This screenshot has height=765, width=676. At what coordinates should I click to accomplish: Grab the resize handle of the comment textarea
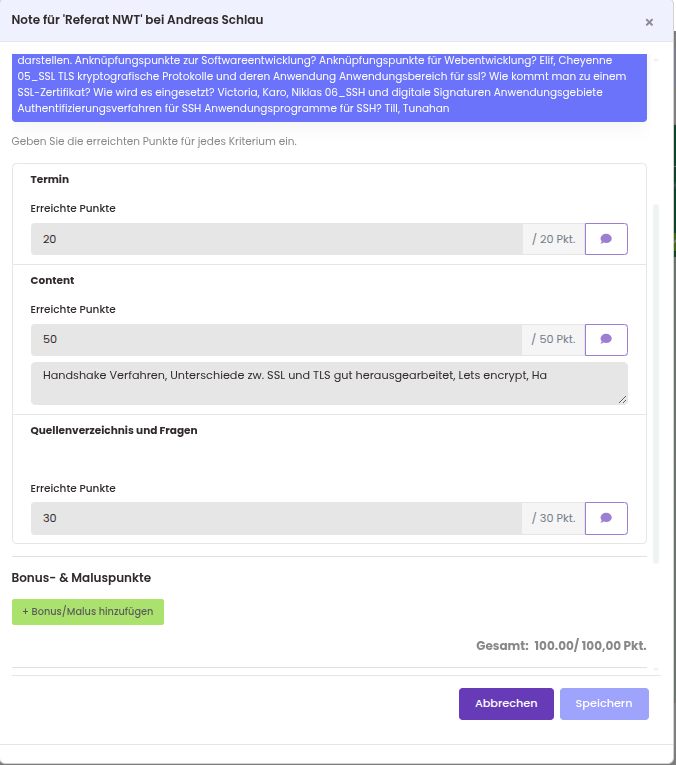point(622,399)
